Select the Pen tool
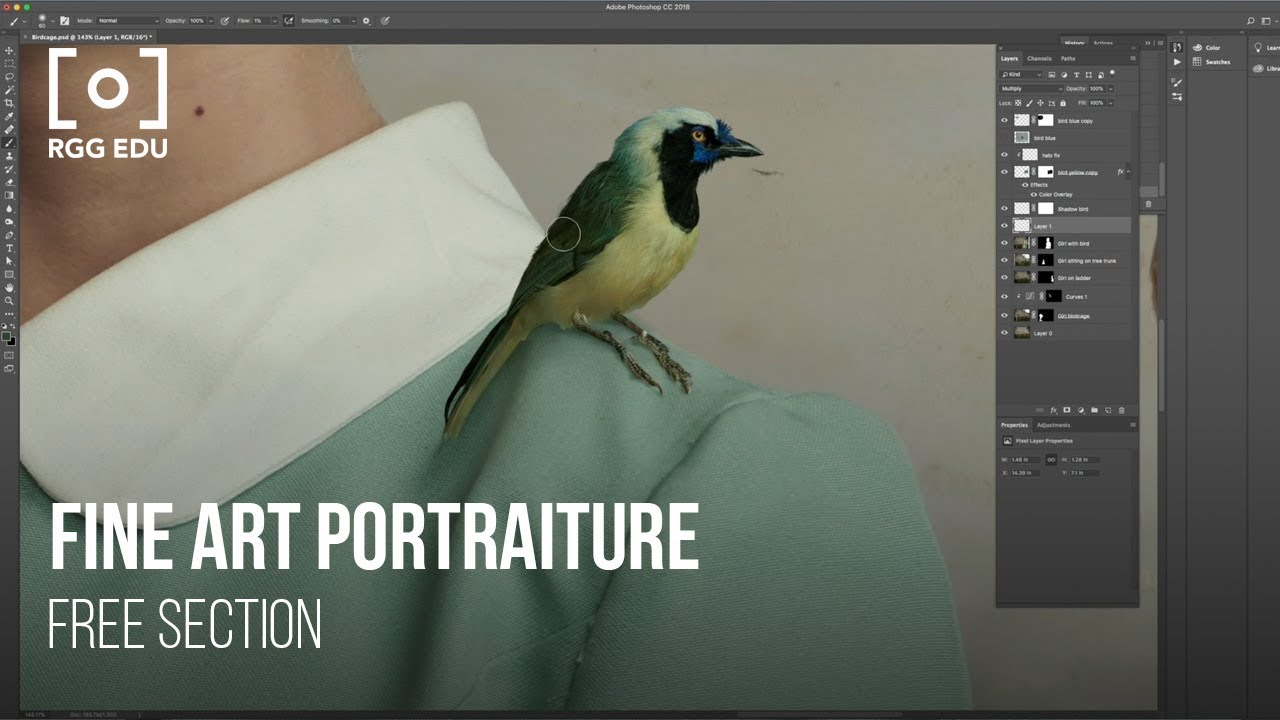 tap(10, 235)
